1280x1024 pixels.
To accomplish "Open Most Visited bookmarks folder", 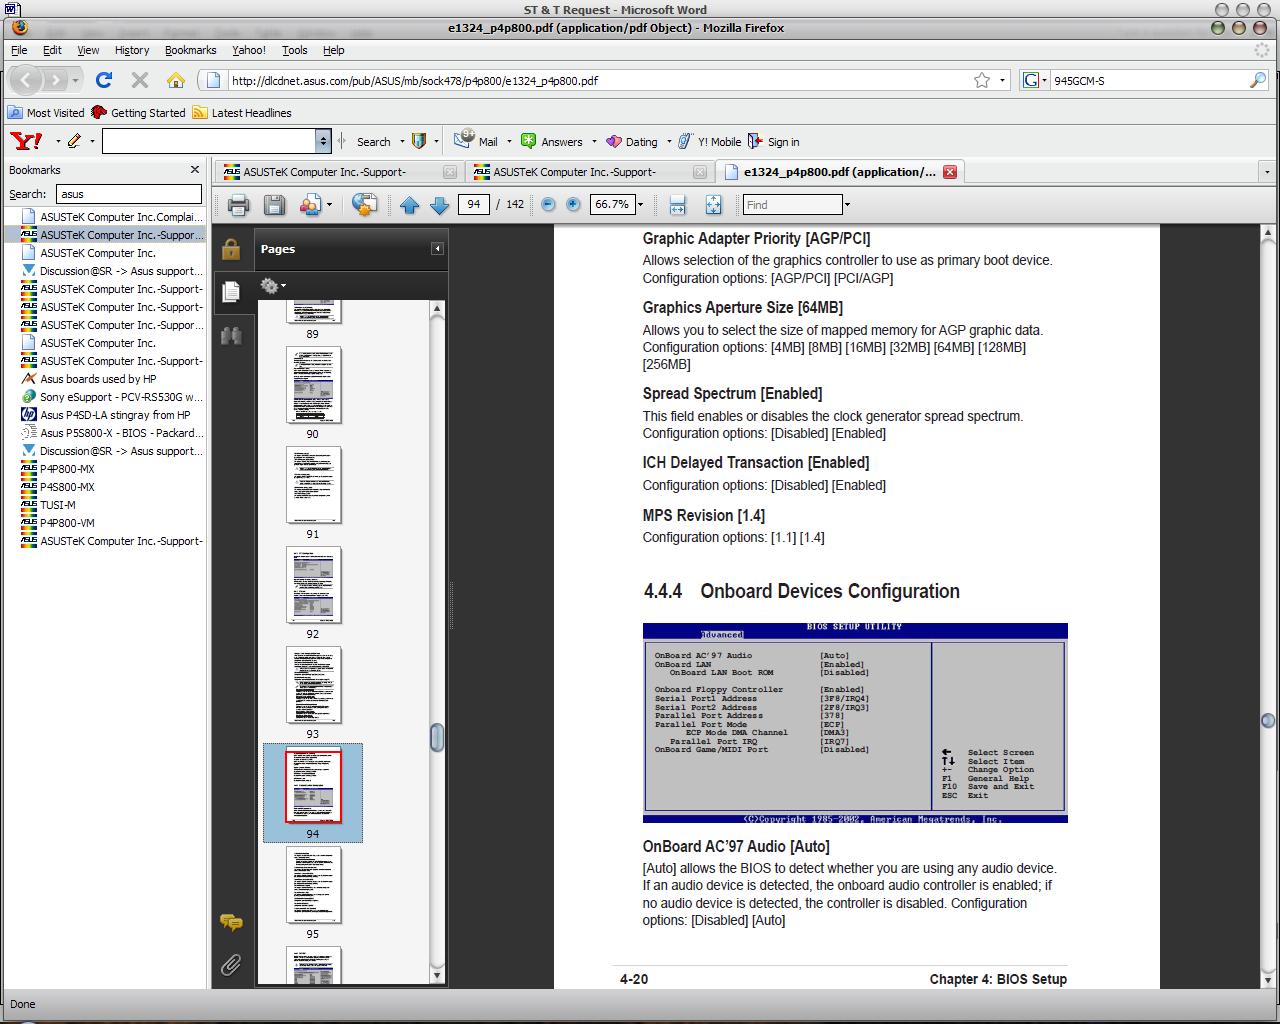I will pos(46,113).
